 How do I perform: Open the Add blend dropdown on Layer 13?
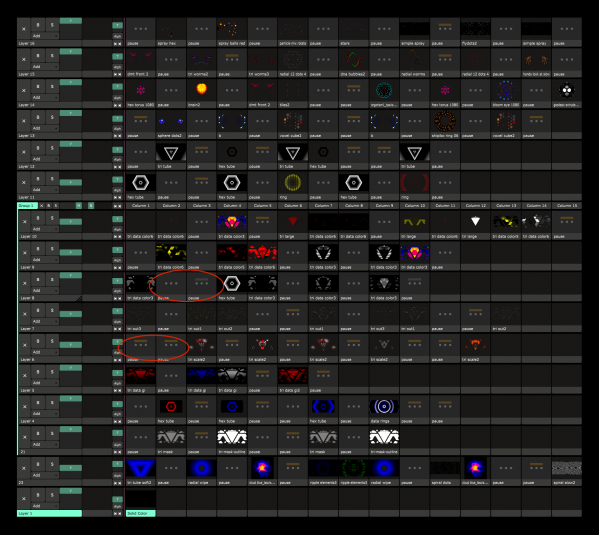(45, 128)
